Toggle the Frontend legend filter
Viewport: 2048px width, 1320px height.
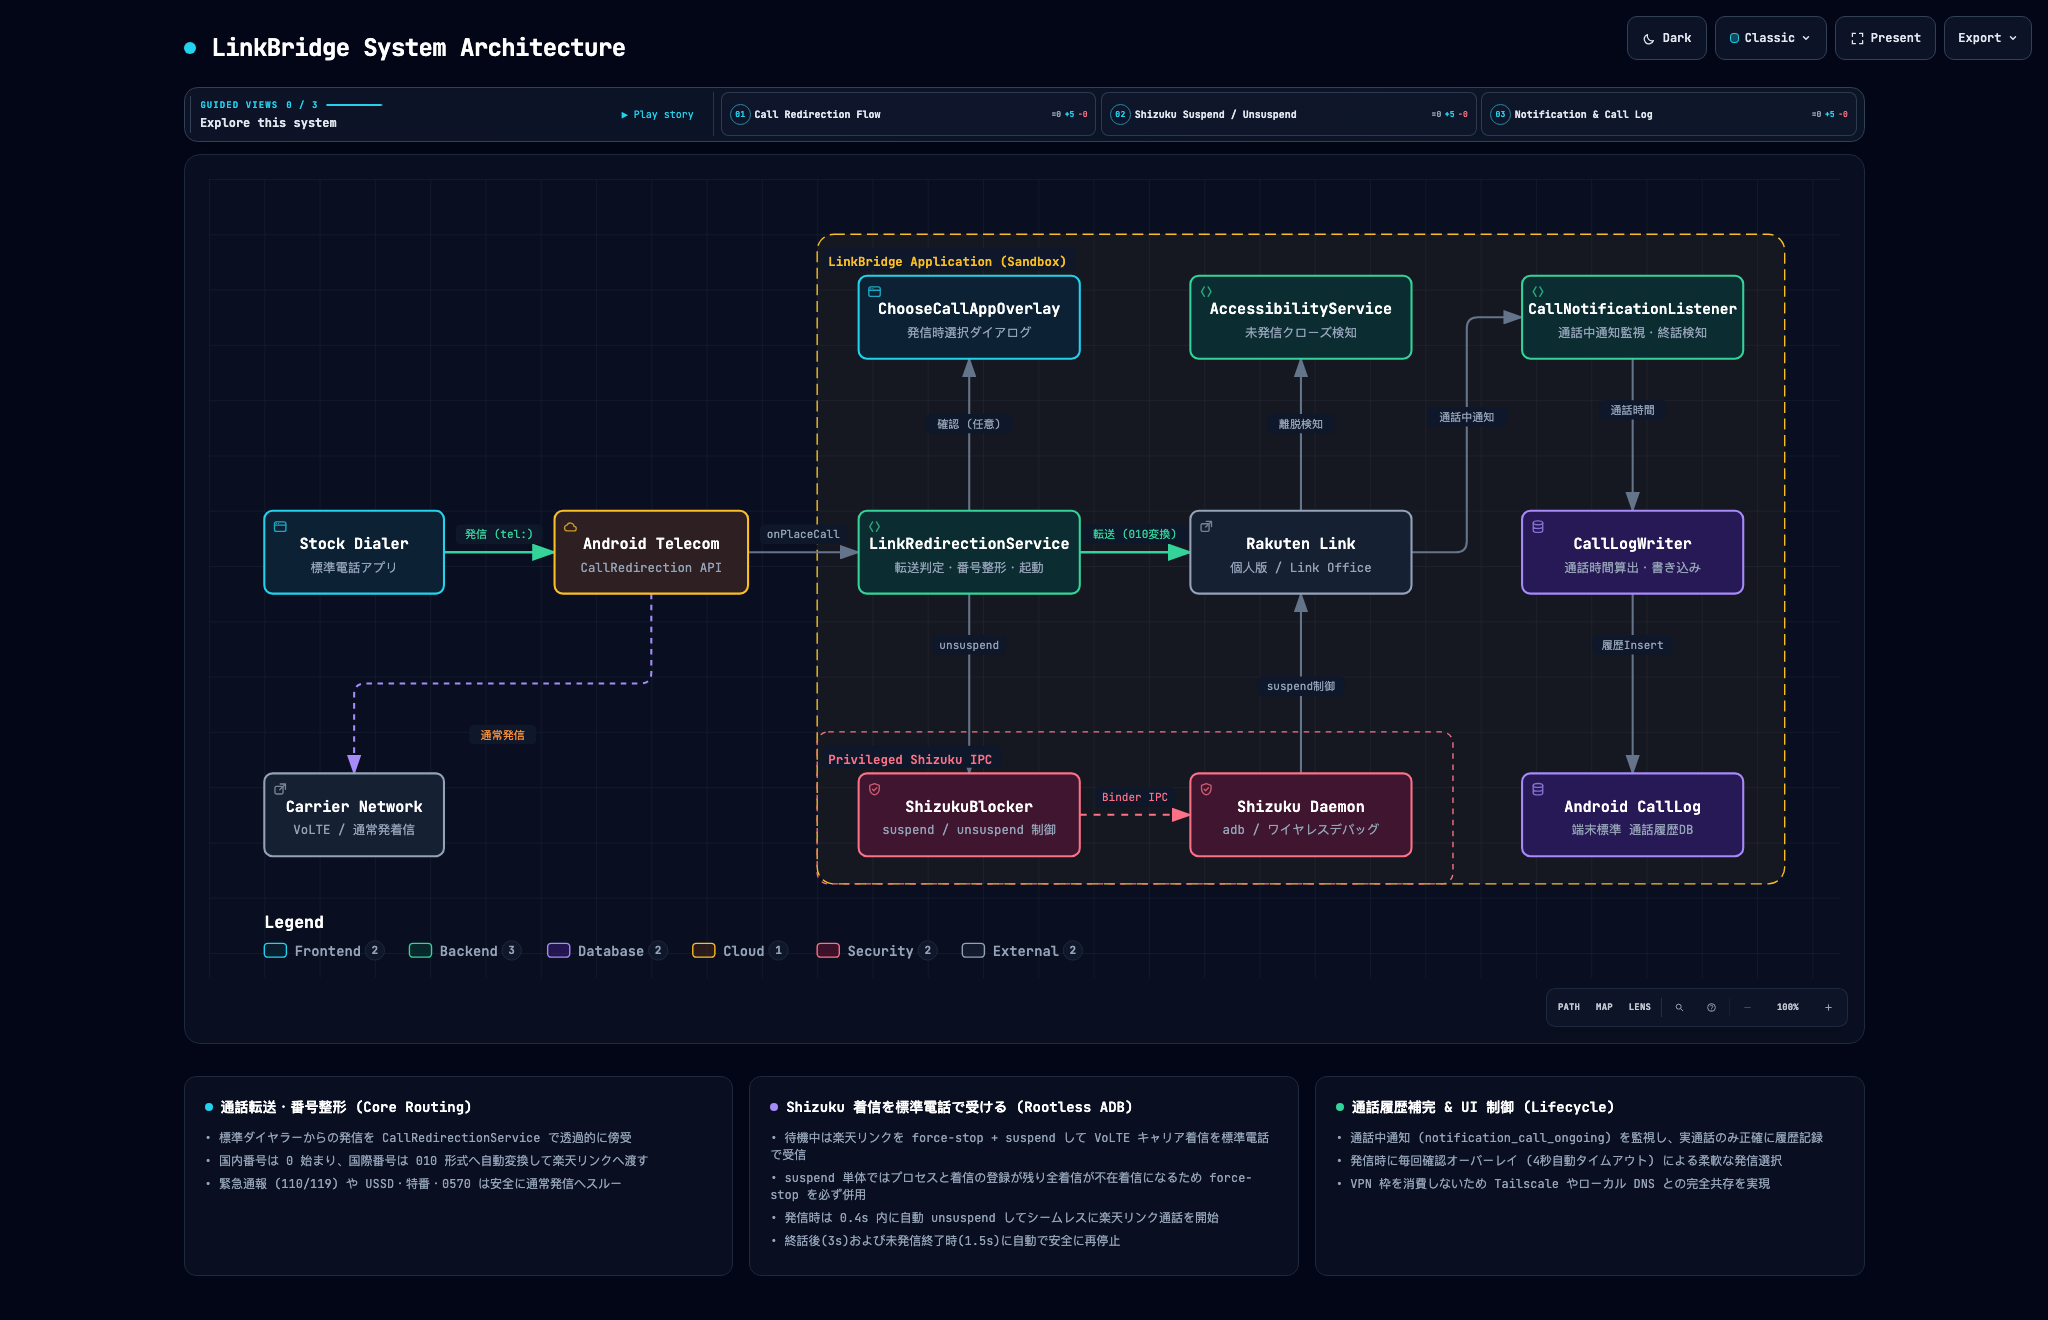[x=324, y=951]
